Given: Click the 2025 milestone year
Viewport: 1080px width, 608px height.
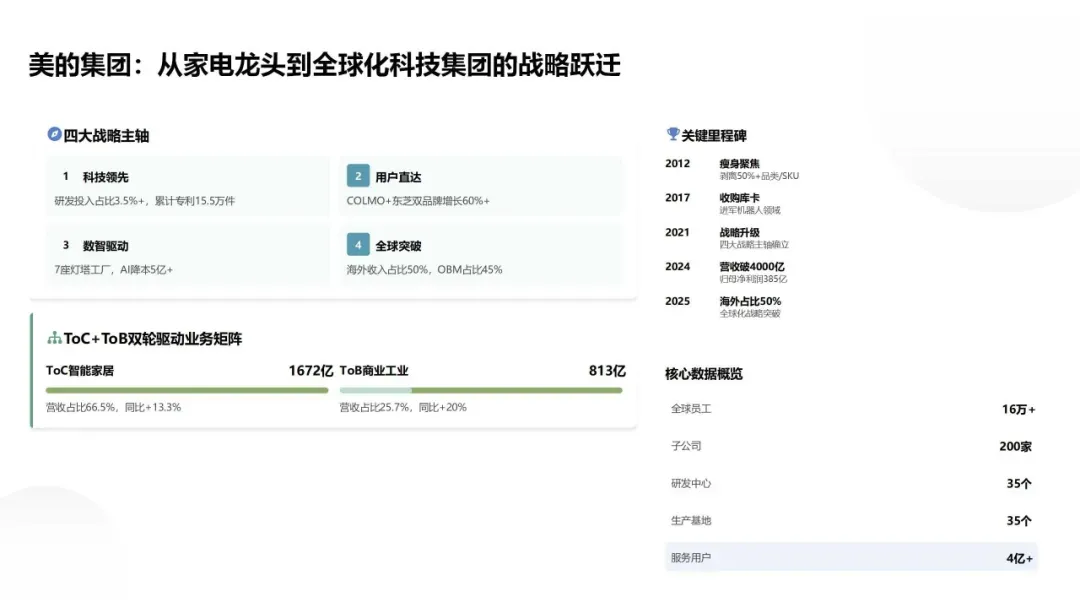Looking at the screenshot, I should tap(678, 301).
